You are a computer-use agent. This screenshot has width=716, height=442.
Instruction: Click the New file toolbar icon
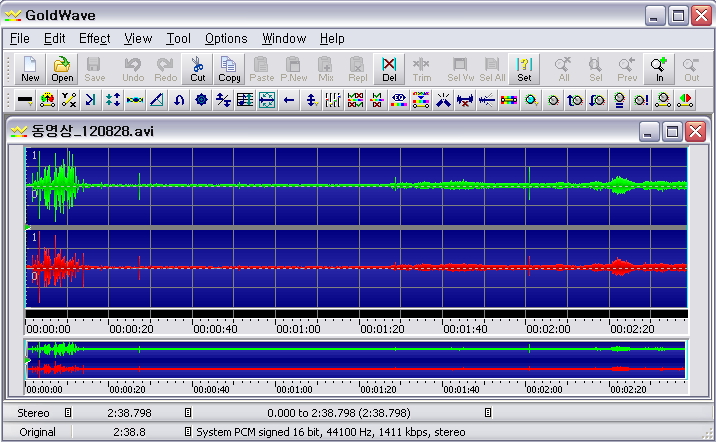(30, 68)
